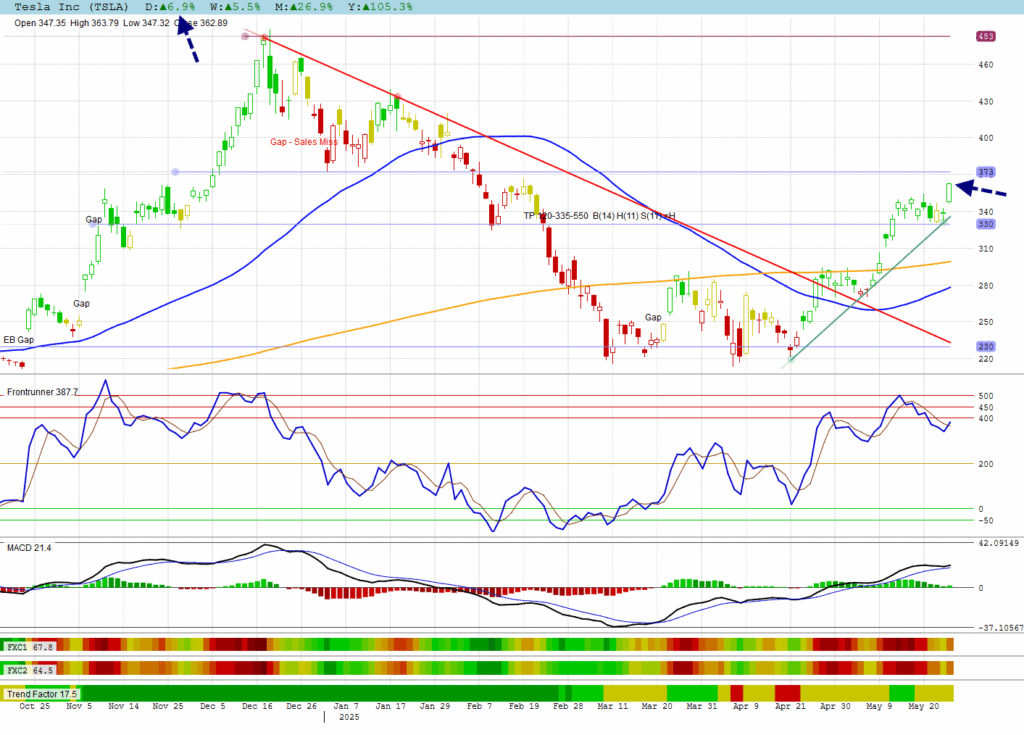
Task: Click the Jan 17 date label
Action: coord(391,706)
